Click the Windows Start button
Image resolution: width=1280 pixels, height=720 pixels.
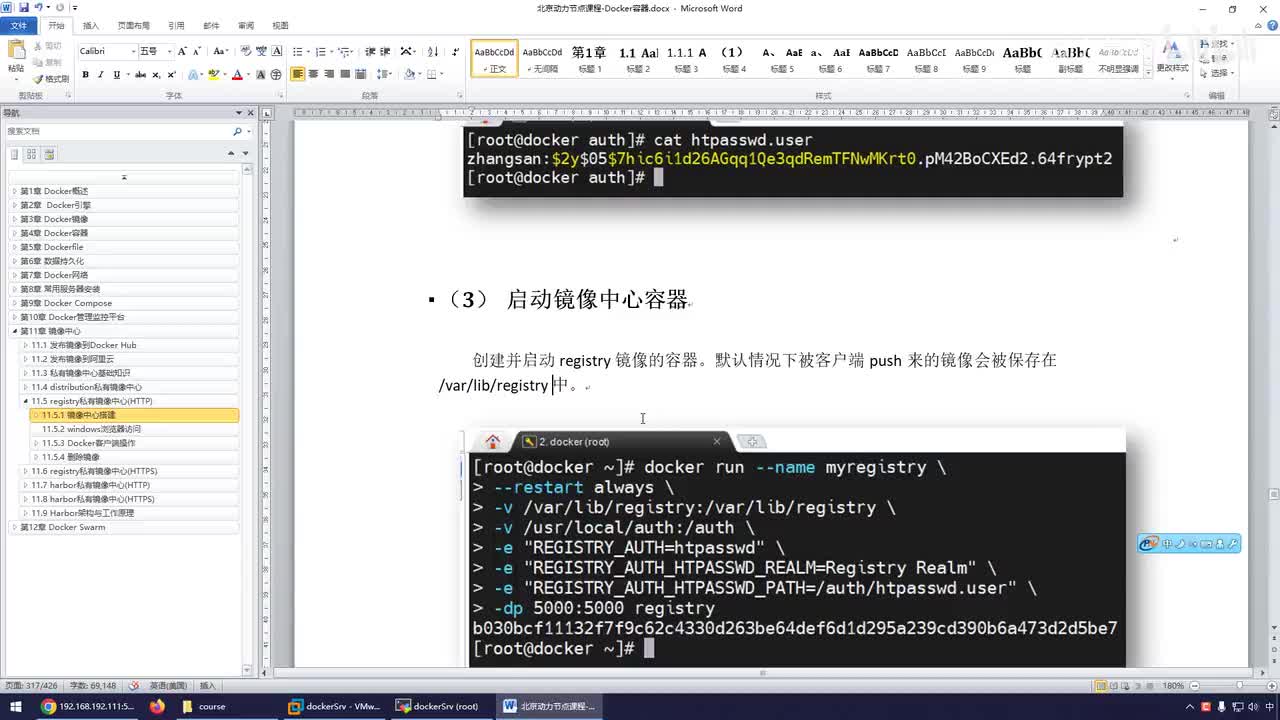click(15, 707)
